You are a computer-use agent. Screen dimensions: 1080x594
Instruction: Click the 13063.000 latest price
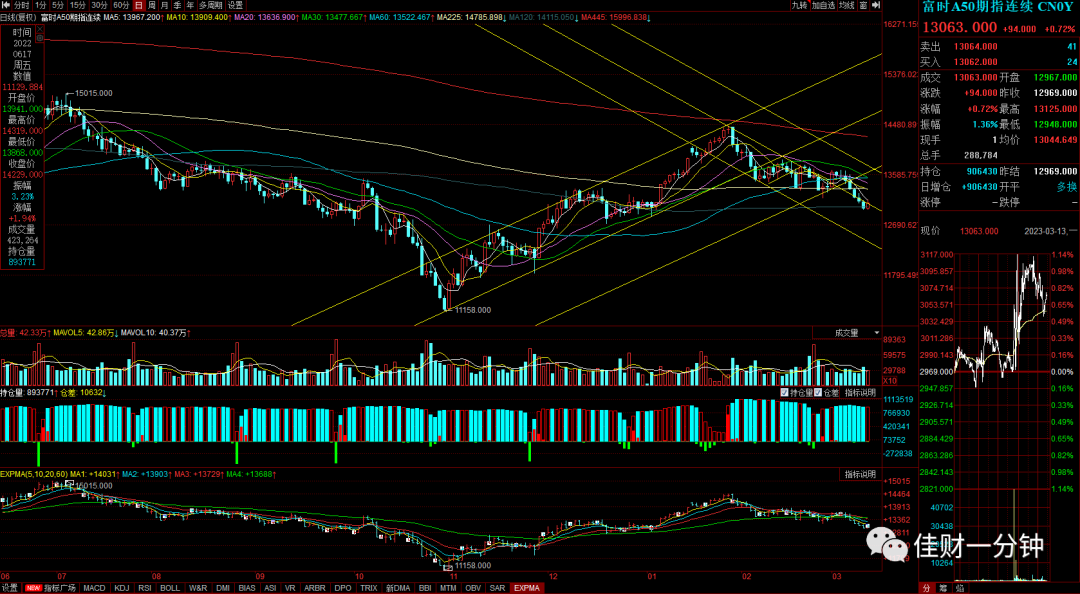coord(959,27)
